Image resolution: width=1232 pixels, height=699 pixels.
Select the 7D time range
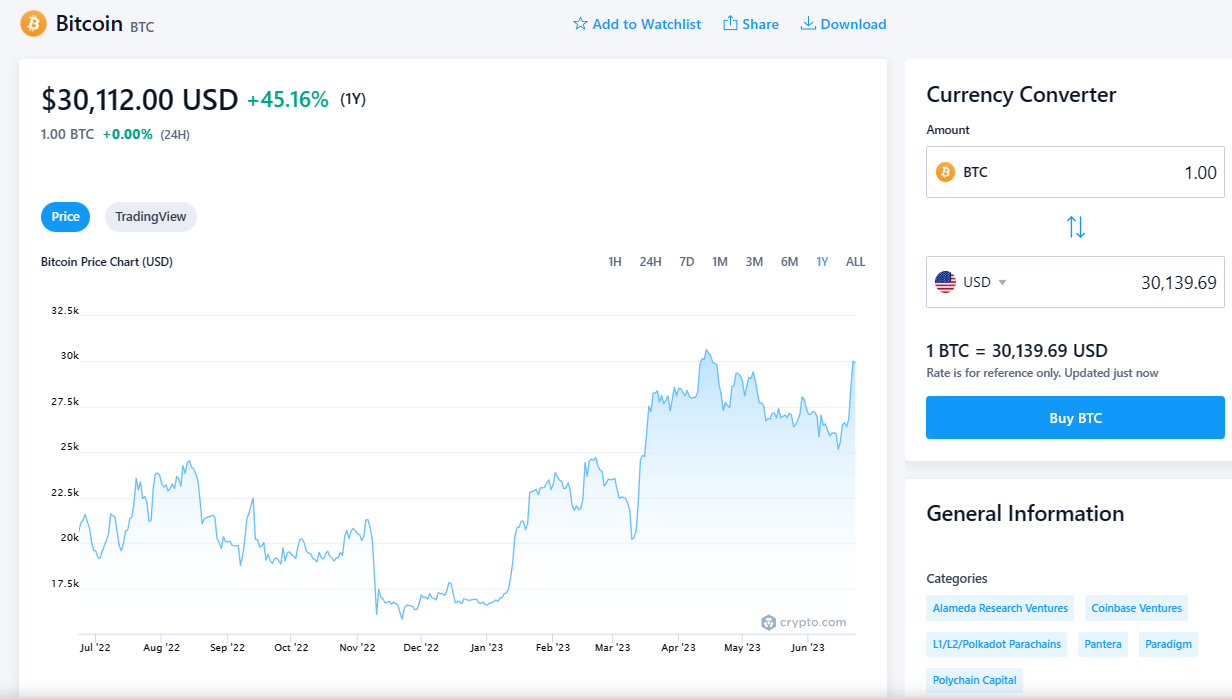(x=687, y=262)
